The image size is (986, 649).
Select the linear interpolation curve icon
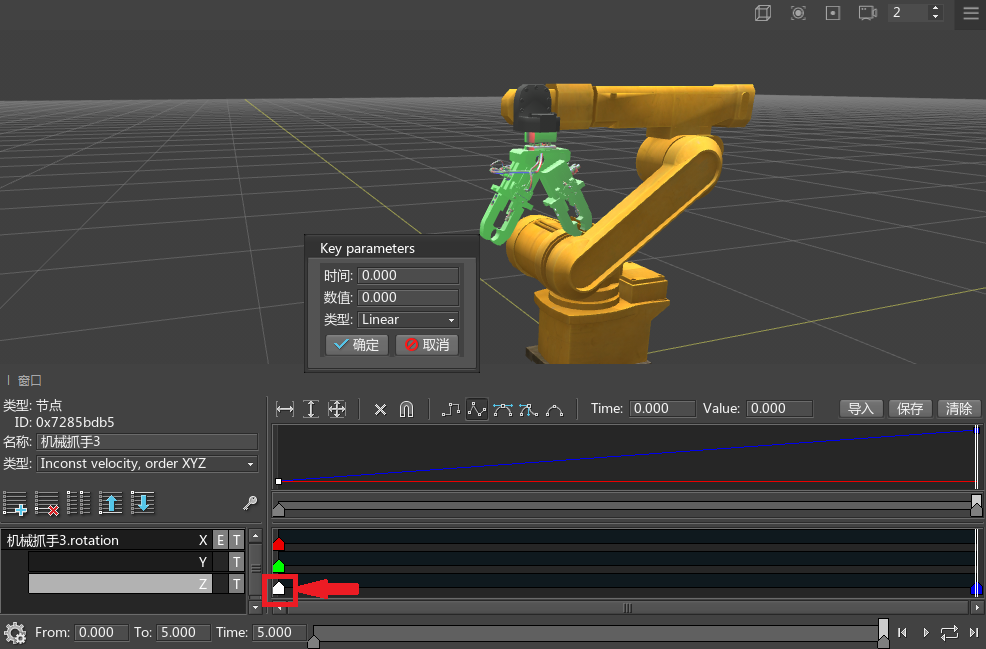(477, 409)
